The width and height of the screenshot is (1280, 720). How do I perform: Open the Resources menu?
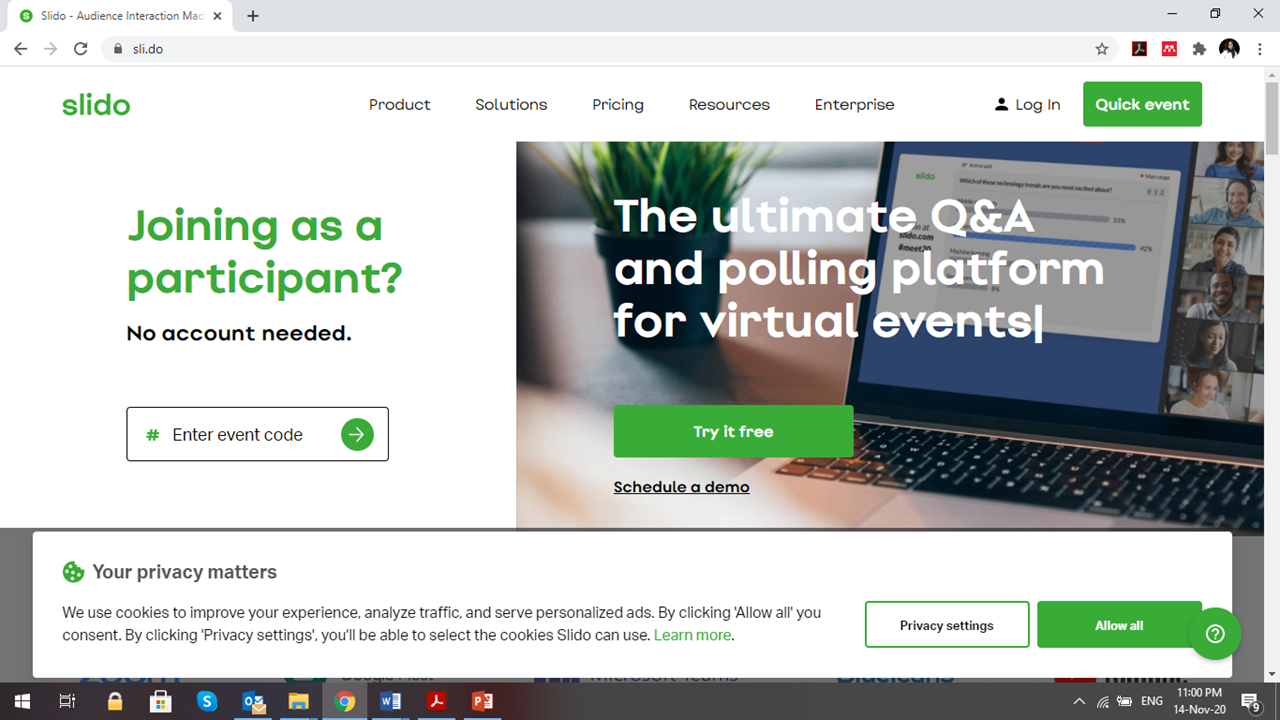[729, 104]
